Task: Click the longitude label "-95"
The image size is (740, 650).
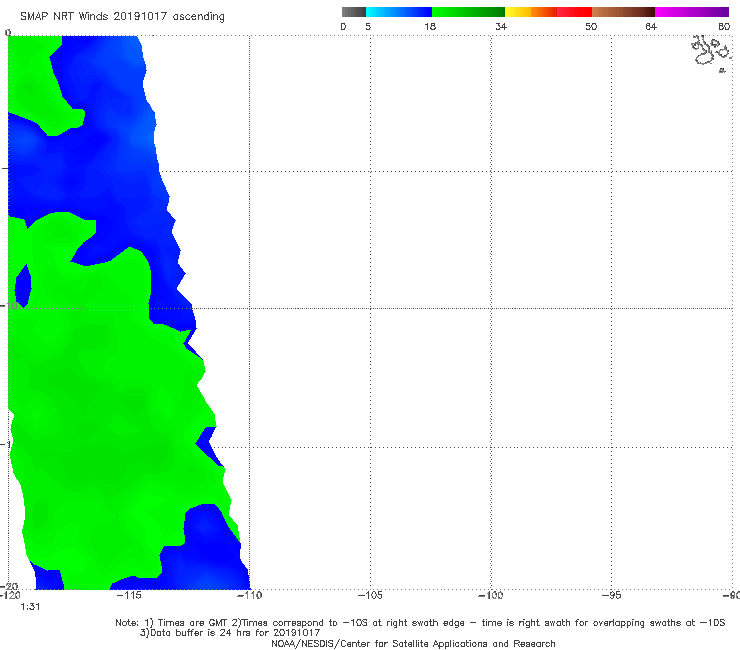Action: tap(612, 595)
